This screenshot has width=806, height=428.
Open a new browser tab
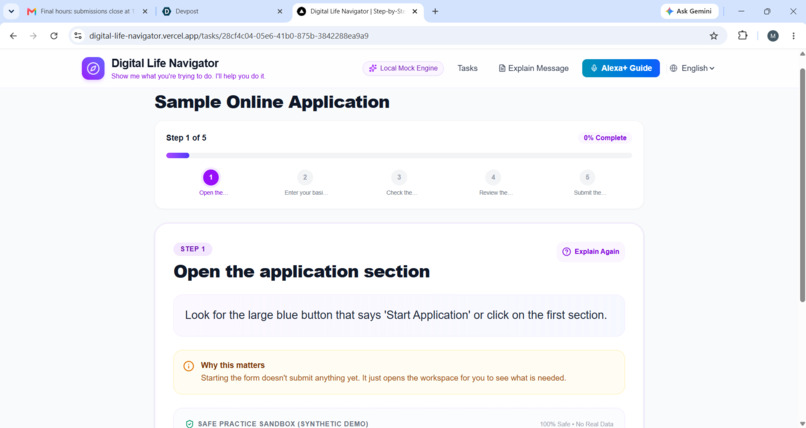pyautogui.click(x=435, y=11)
